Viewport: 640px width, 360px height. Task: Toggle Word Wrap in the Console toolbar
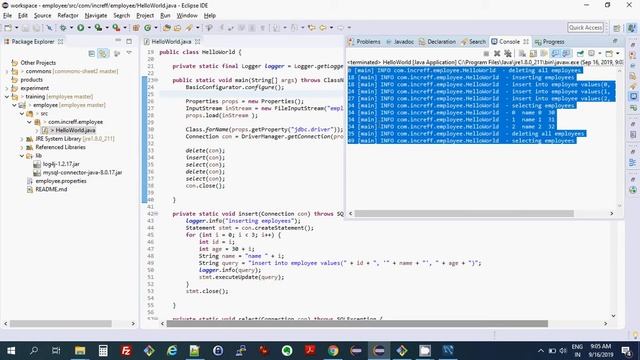click(544, 53)
